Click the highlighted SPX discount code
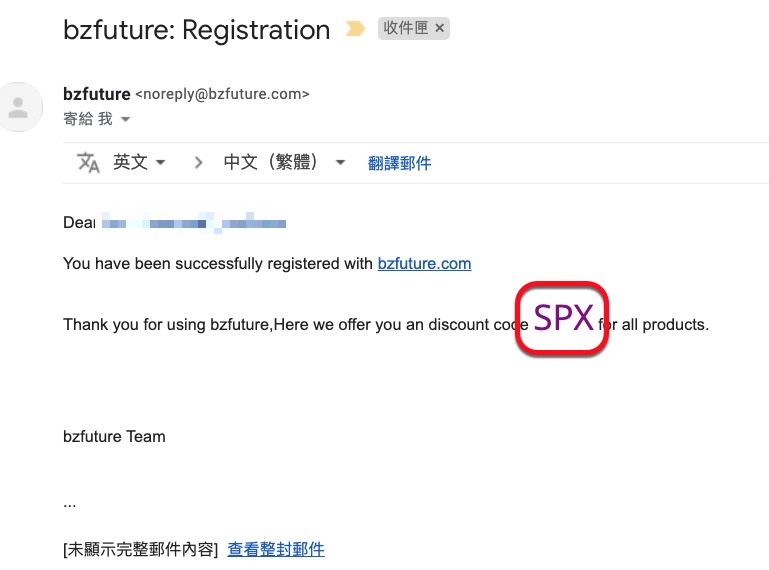Viewport: 769px width, 570px height. (x=562, y=318)
